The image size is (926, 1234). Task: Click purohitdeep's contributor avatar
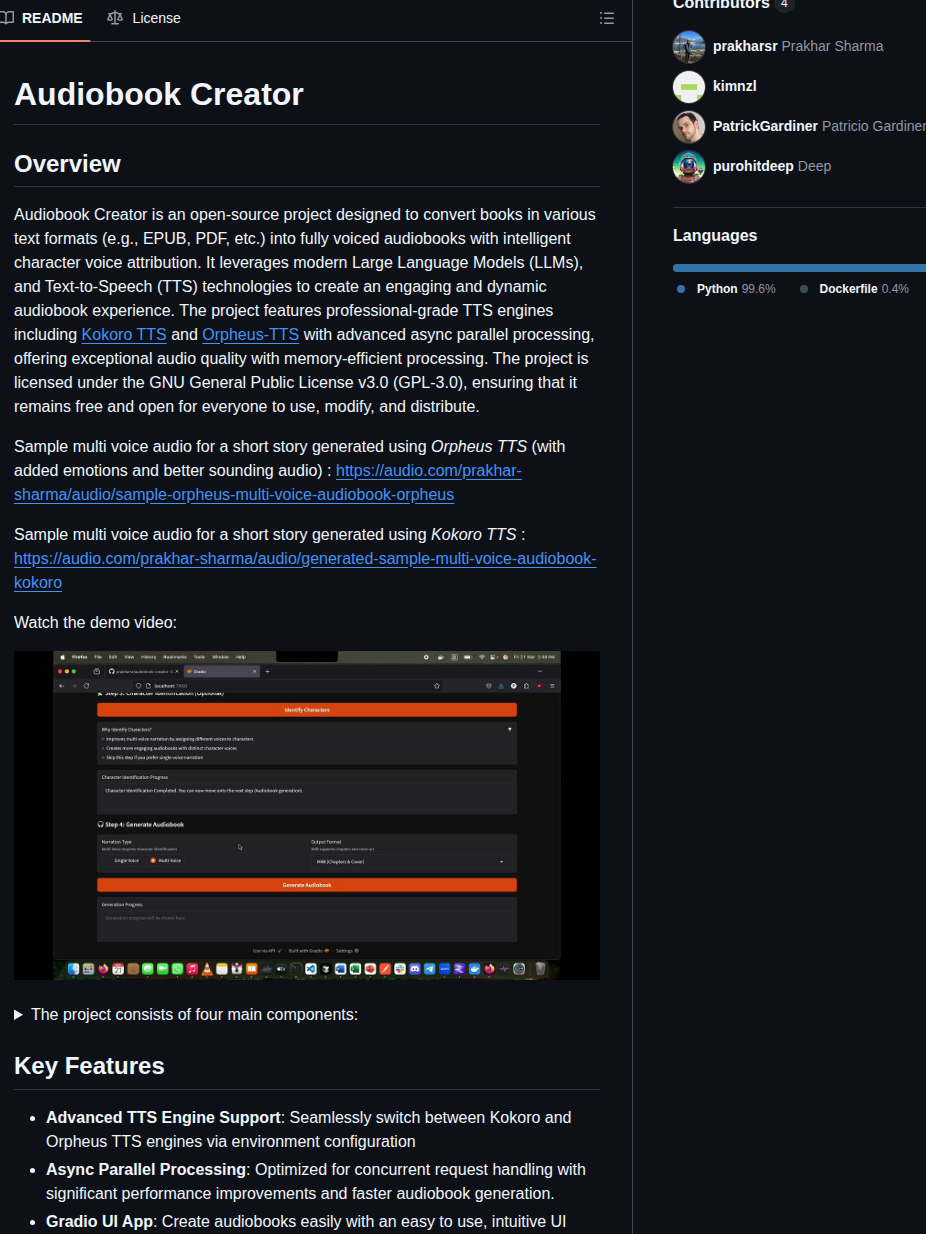(689, 166)
